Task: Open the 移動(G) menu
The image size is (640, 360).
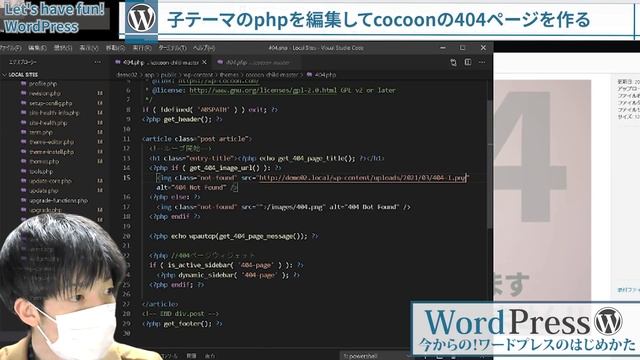Action: click(x=115, y=48)
